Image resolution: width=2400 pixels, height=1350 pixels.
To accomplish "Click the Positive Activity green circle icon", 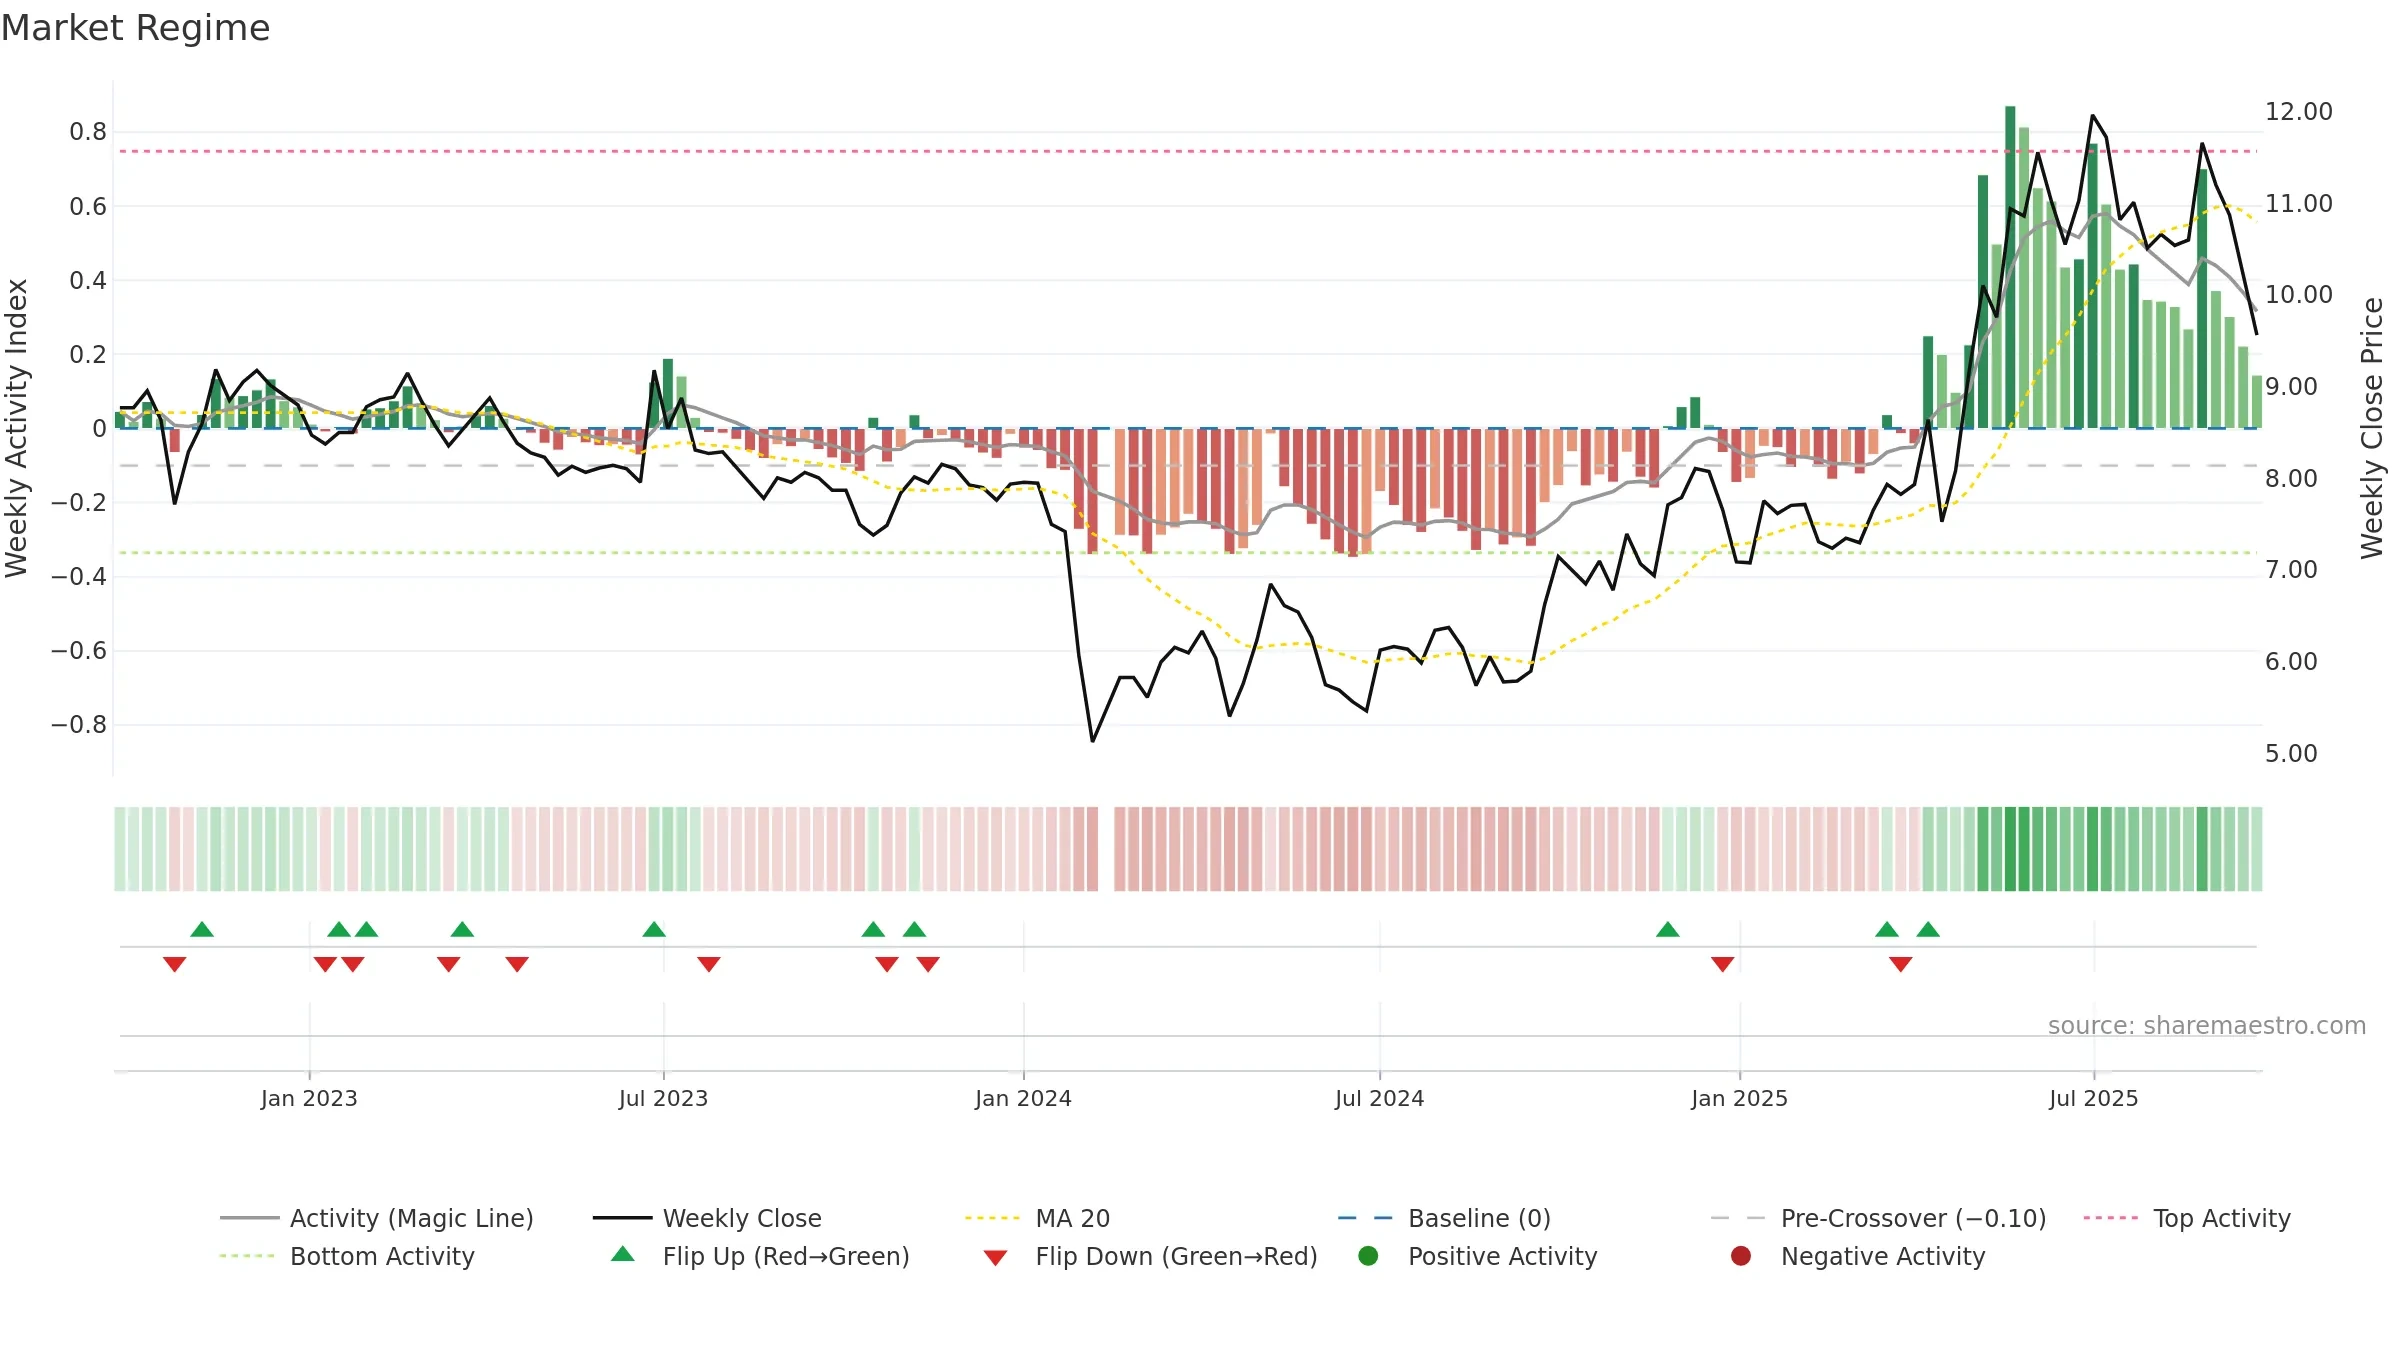I will [1368, 1256].
